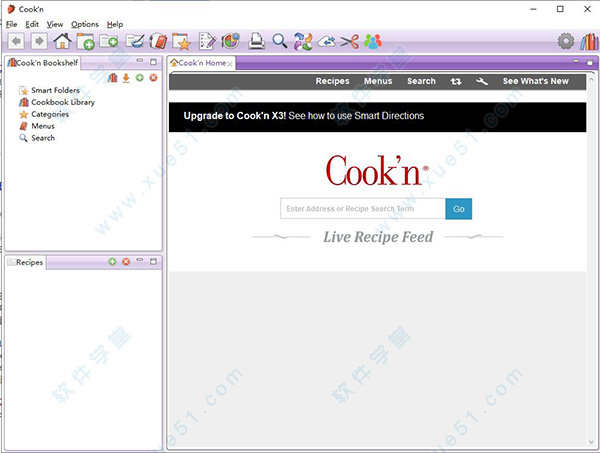
Task: Click the colorful people community icon
Action: (373, 41)
